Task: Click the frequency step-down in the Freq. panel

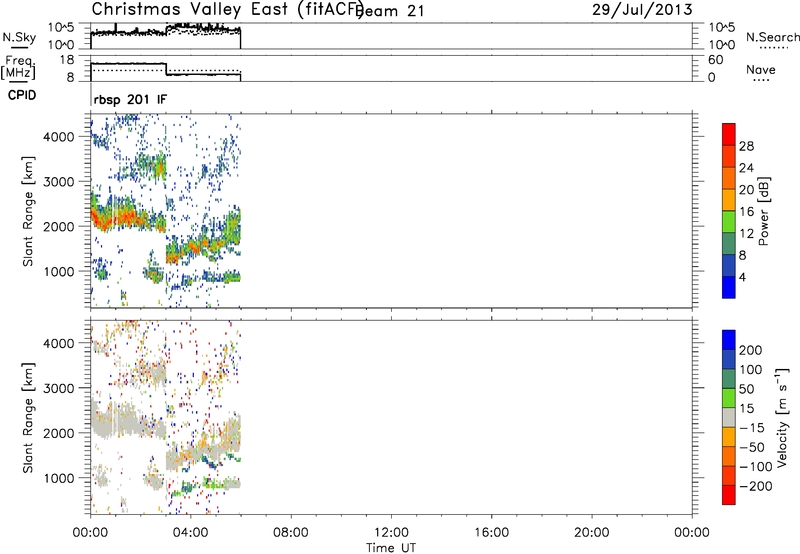Action: 166,69
